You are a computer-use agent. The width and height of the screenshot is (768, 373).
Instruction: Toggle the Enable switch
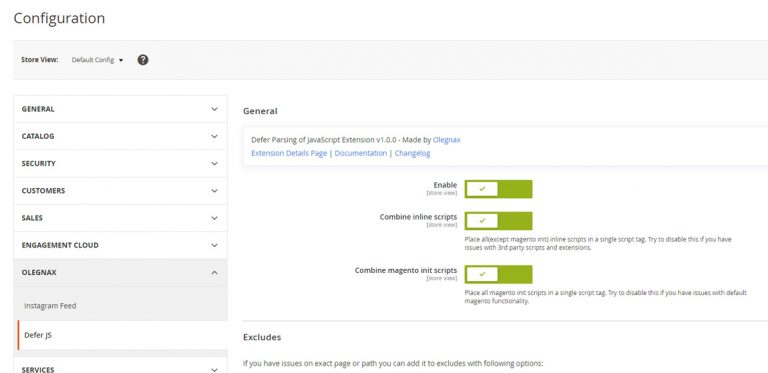point(498,189)
